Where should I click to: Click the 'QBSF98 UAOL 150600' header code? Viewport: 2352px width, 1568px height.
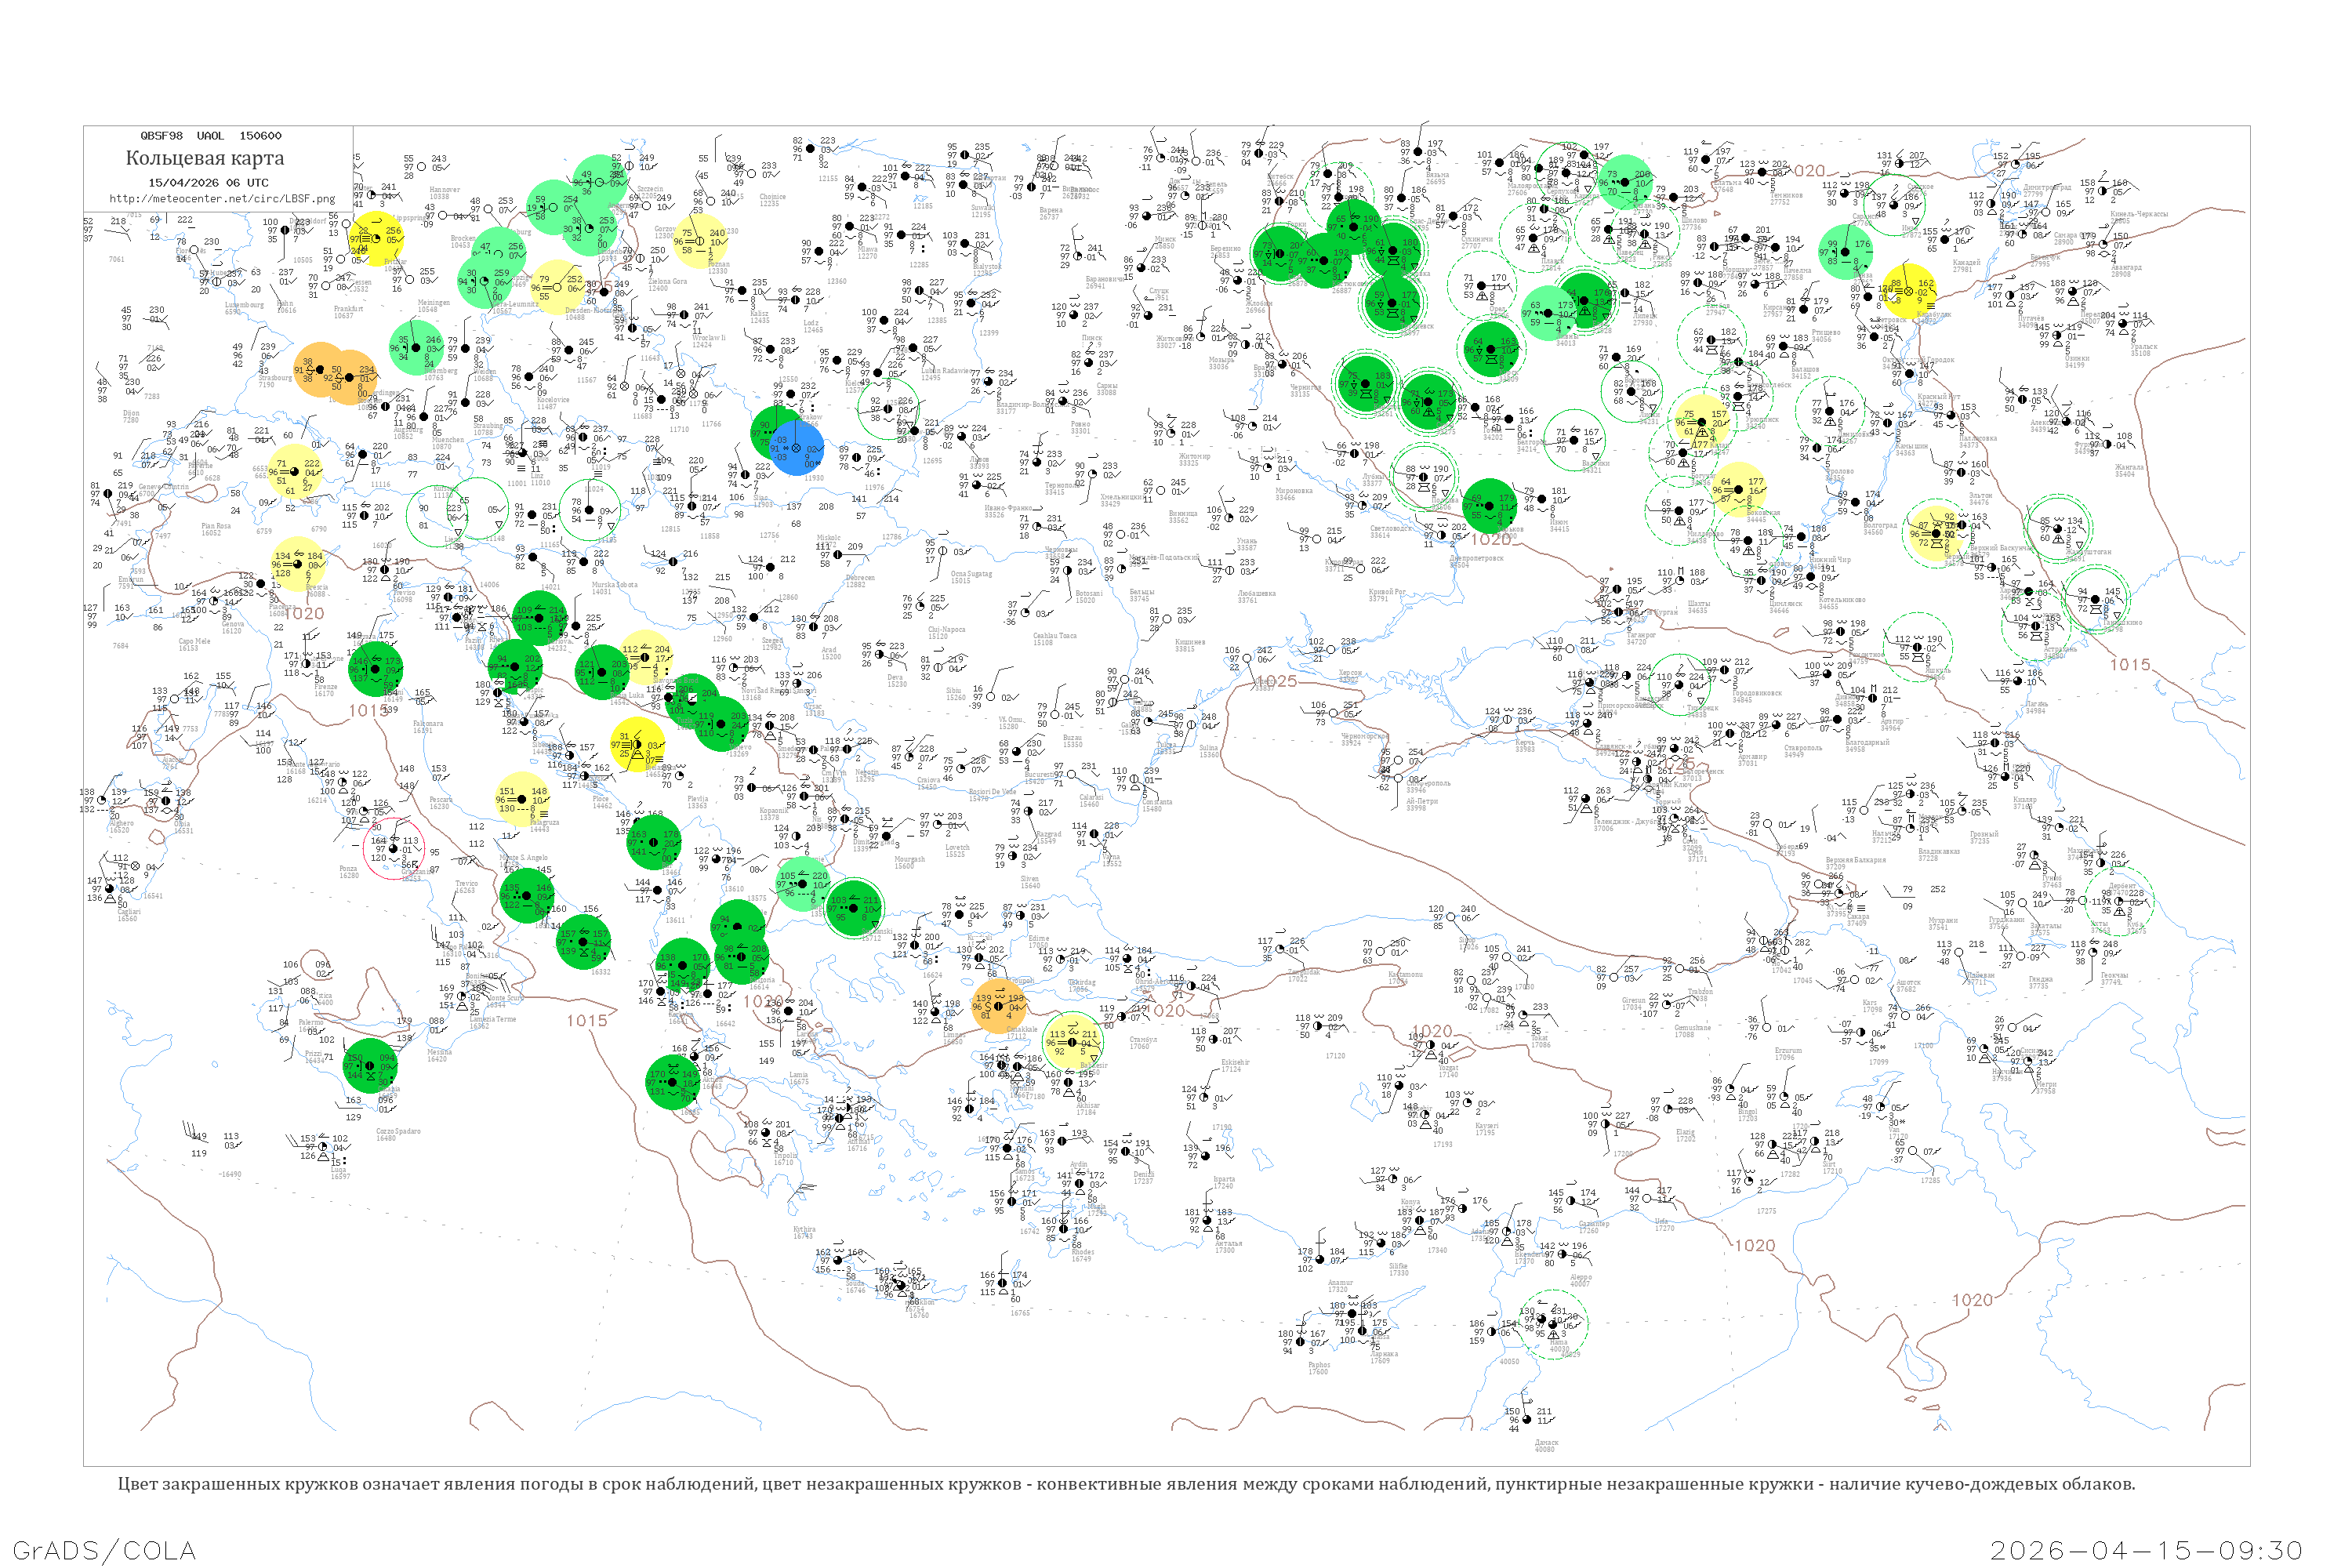(x=210, y=136)
